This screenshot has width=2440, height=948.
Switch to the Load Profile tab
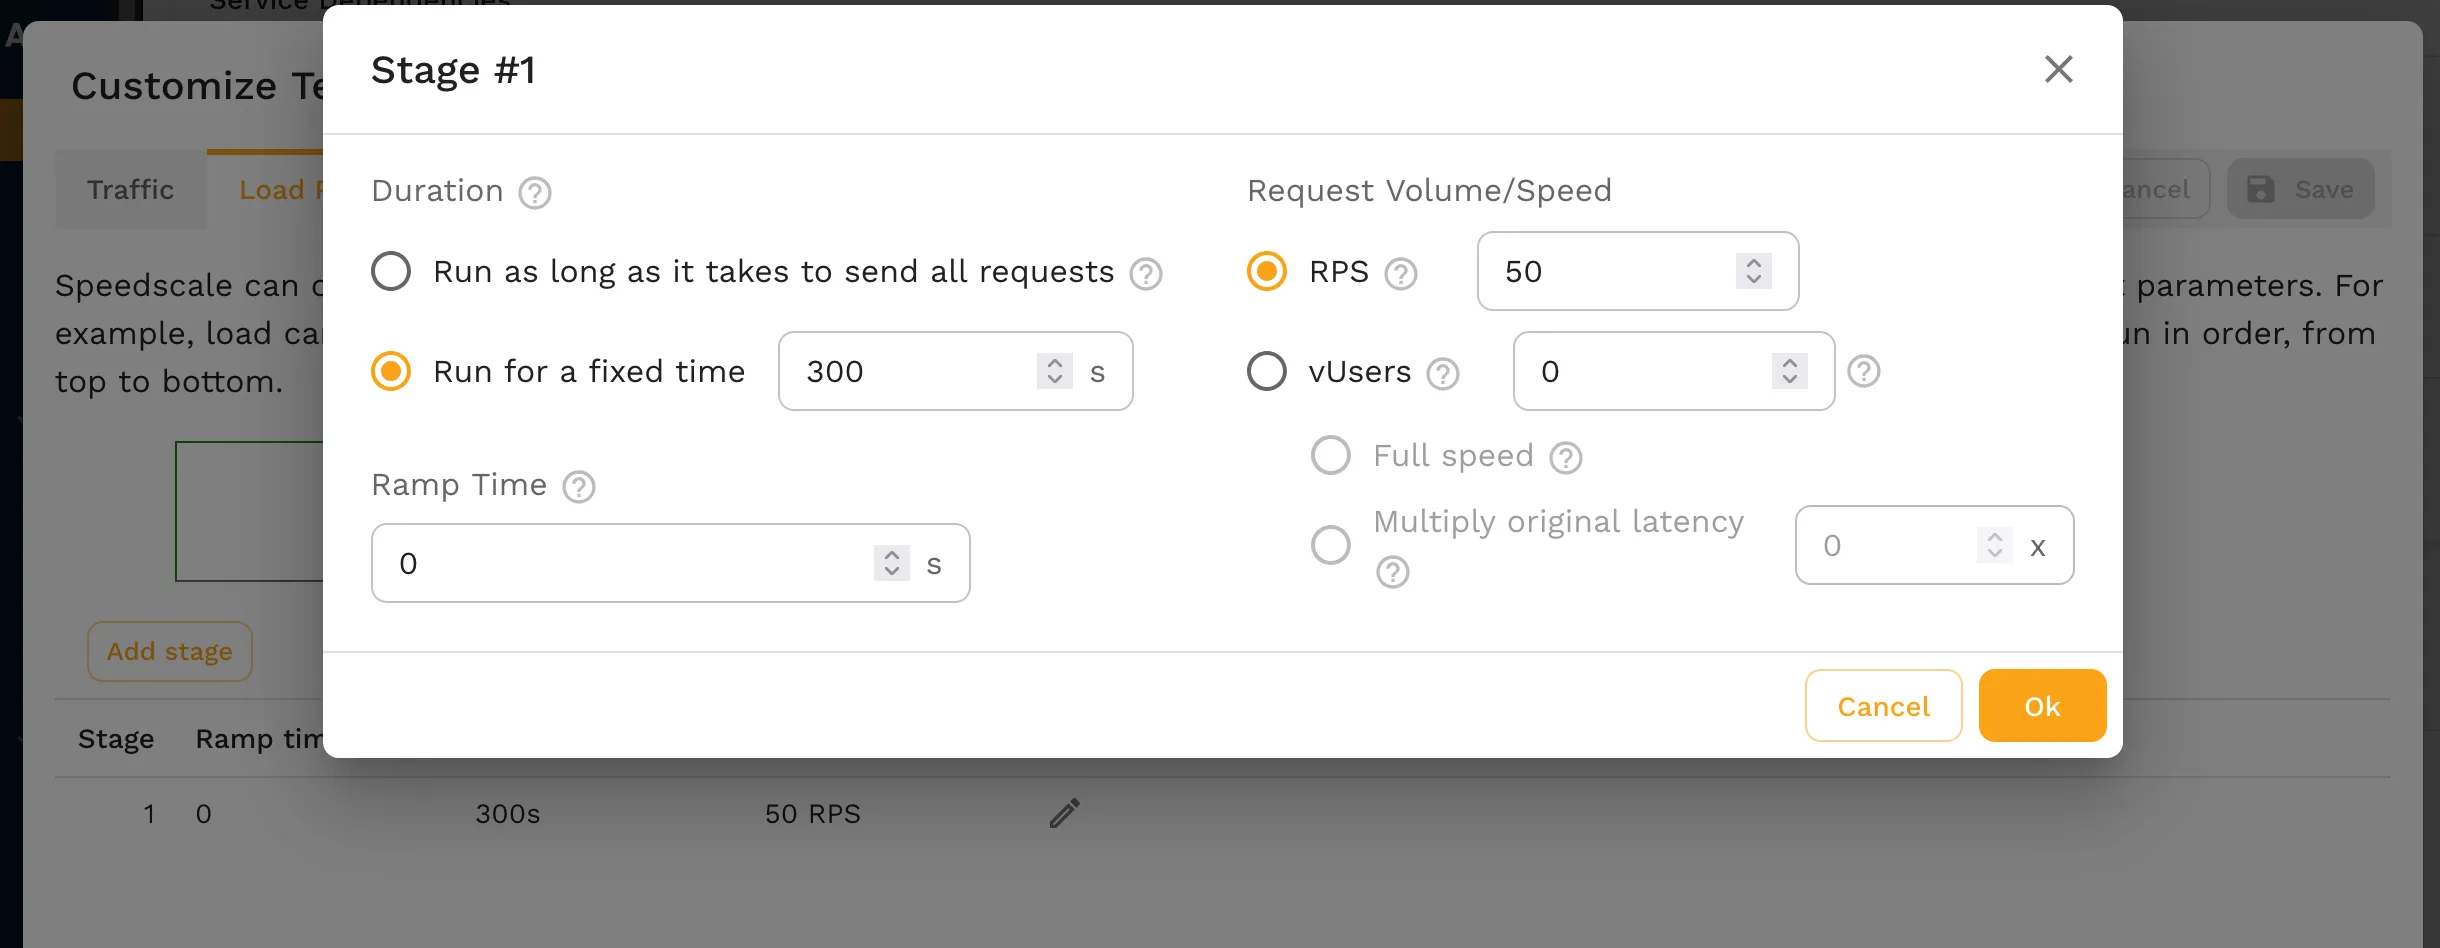point(287,189)
